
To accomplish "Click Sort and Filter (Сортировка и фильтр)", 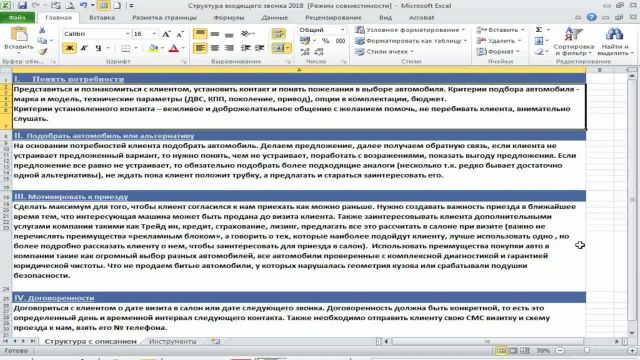I will (573, 41).
